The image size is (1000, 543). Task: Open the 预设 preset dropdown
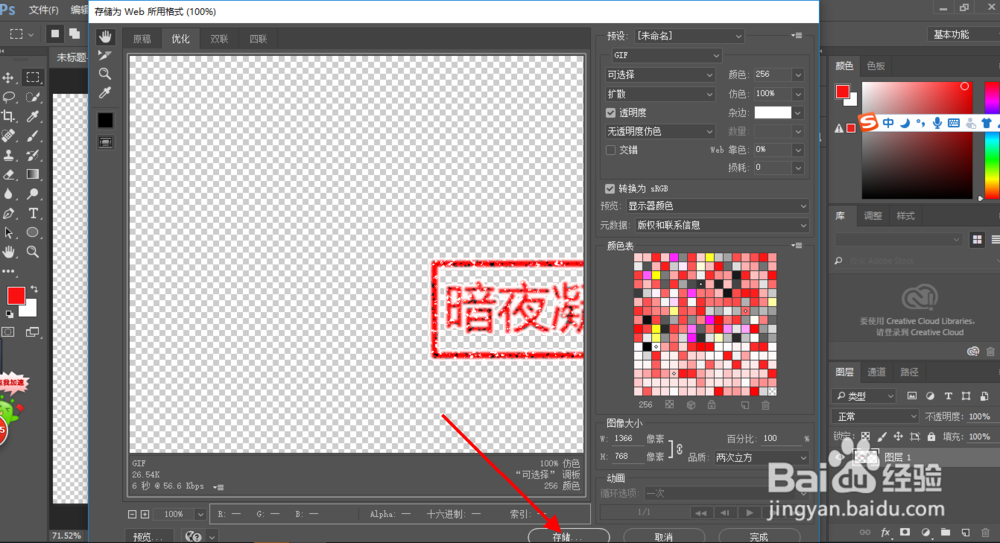coord(689,36)
